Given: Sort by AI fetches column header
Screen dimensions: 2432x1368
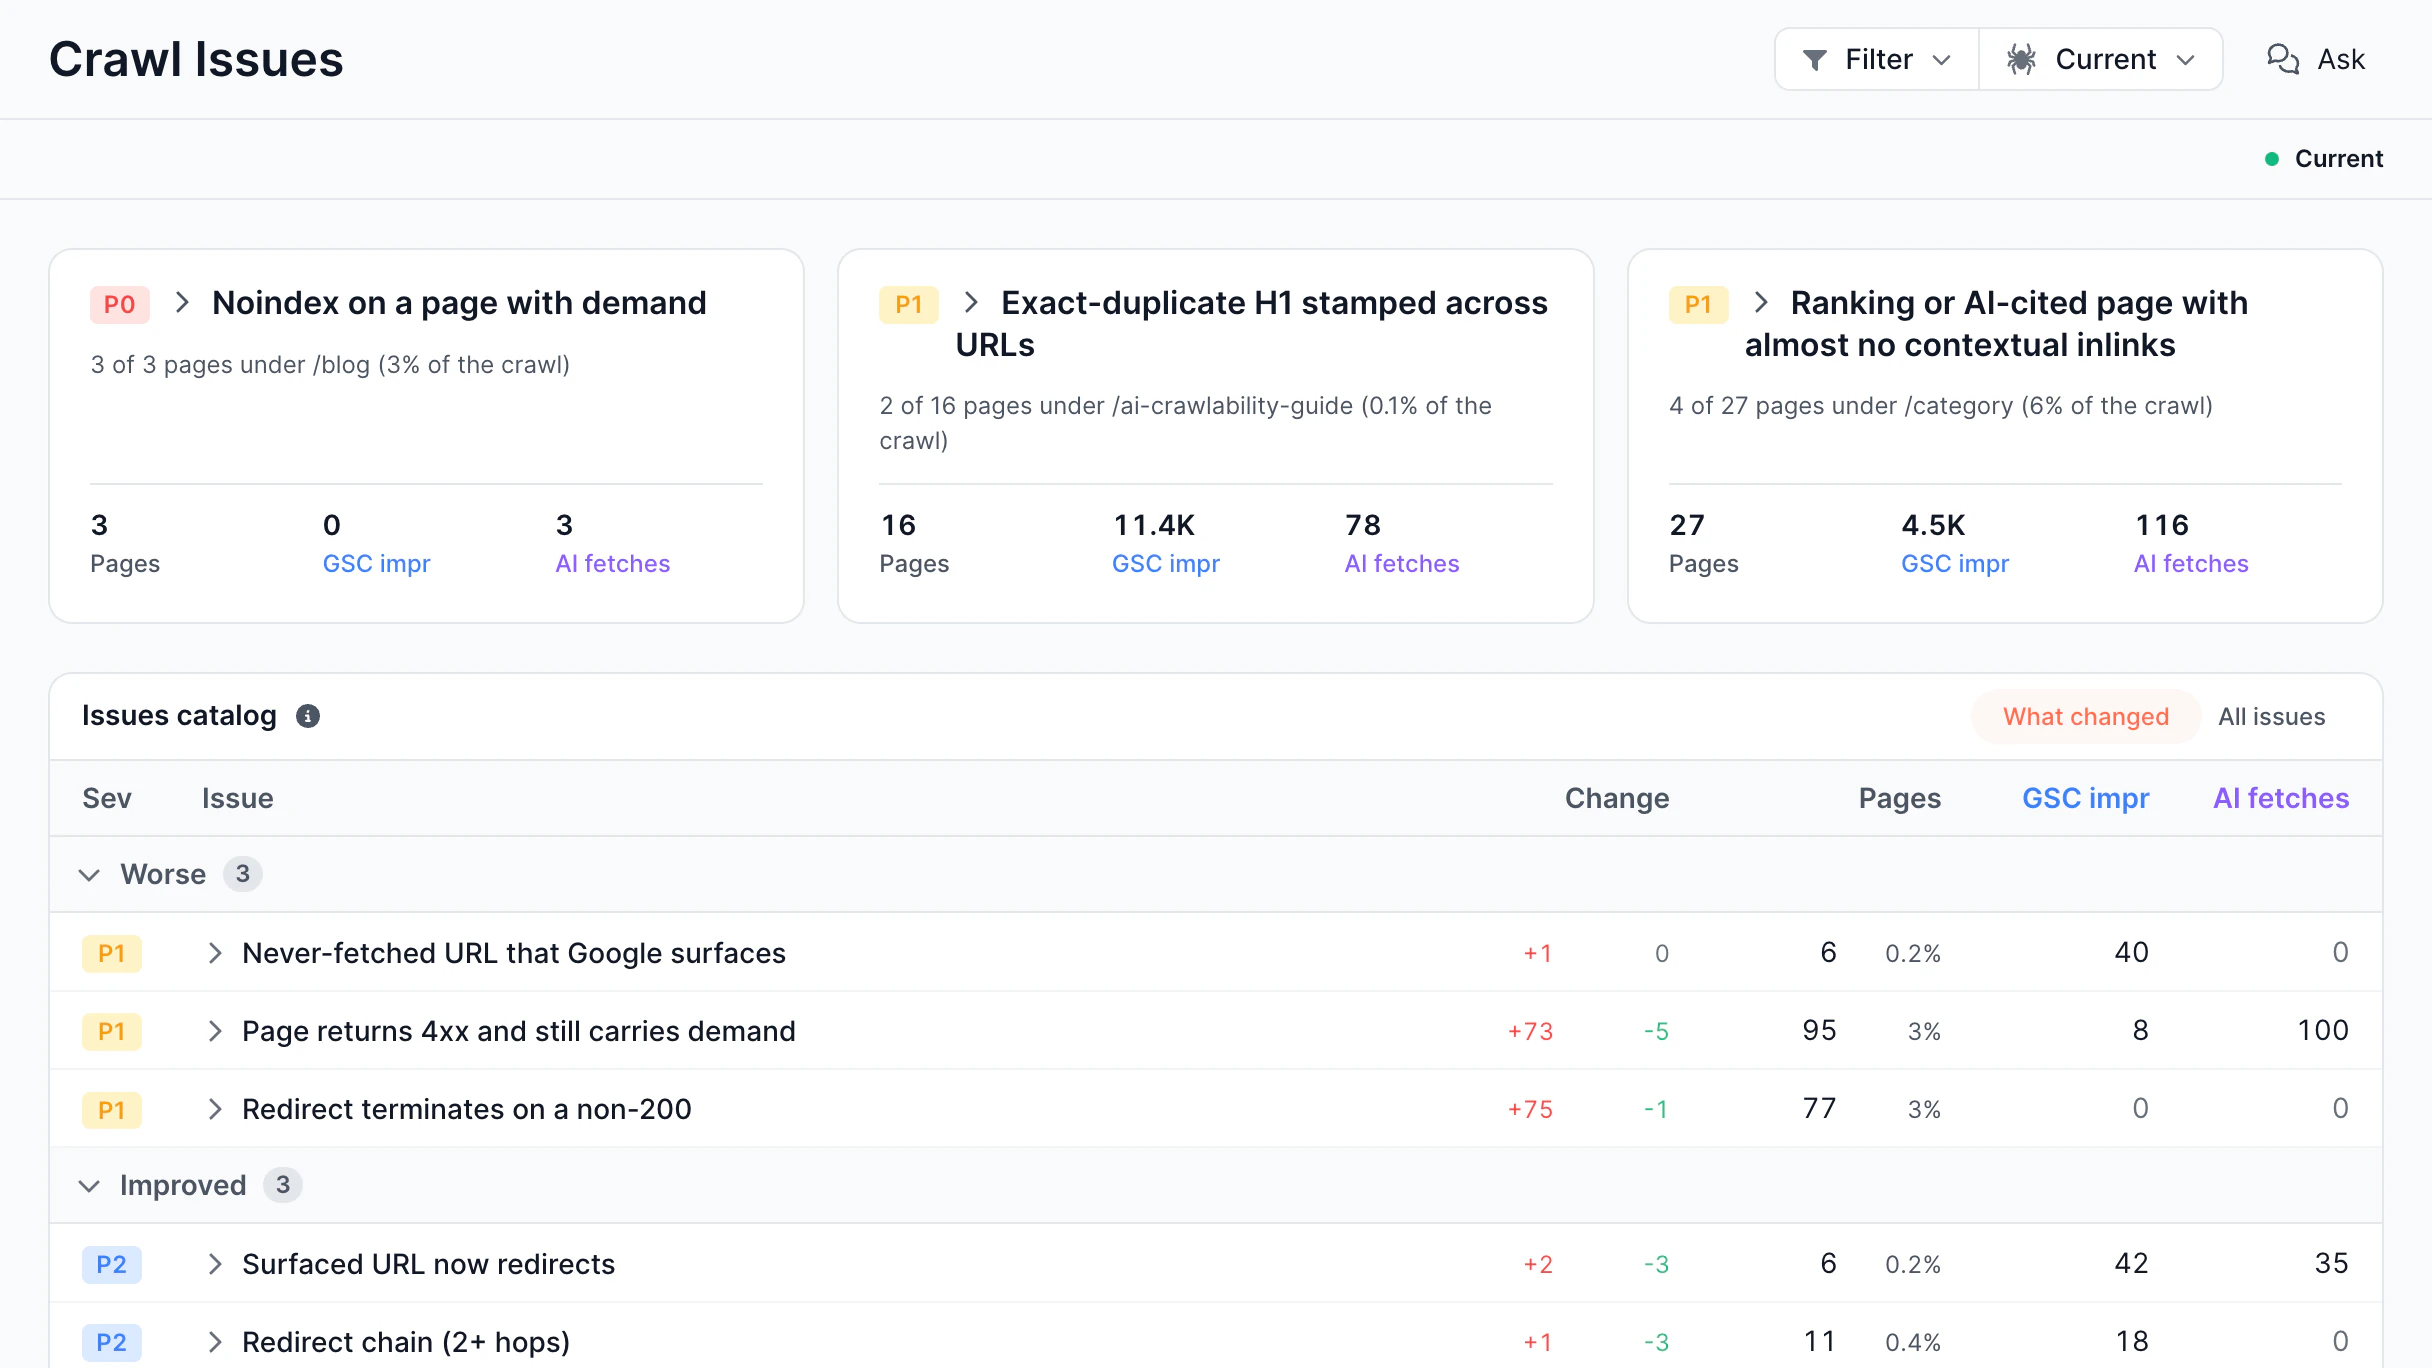Looking at the screenshot, I should tap(2281, 798).
